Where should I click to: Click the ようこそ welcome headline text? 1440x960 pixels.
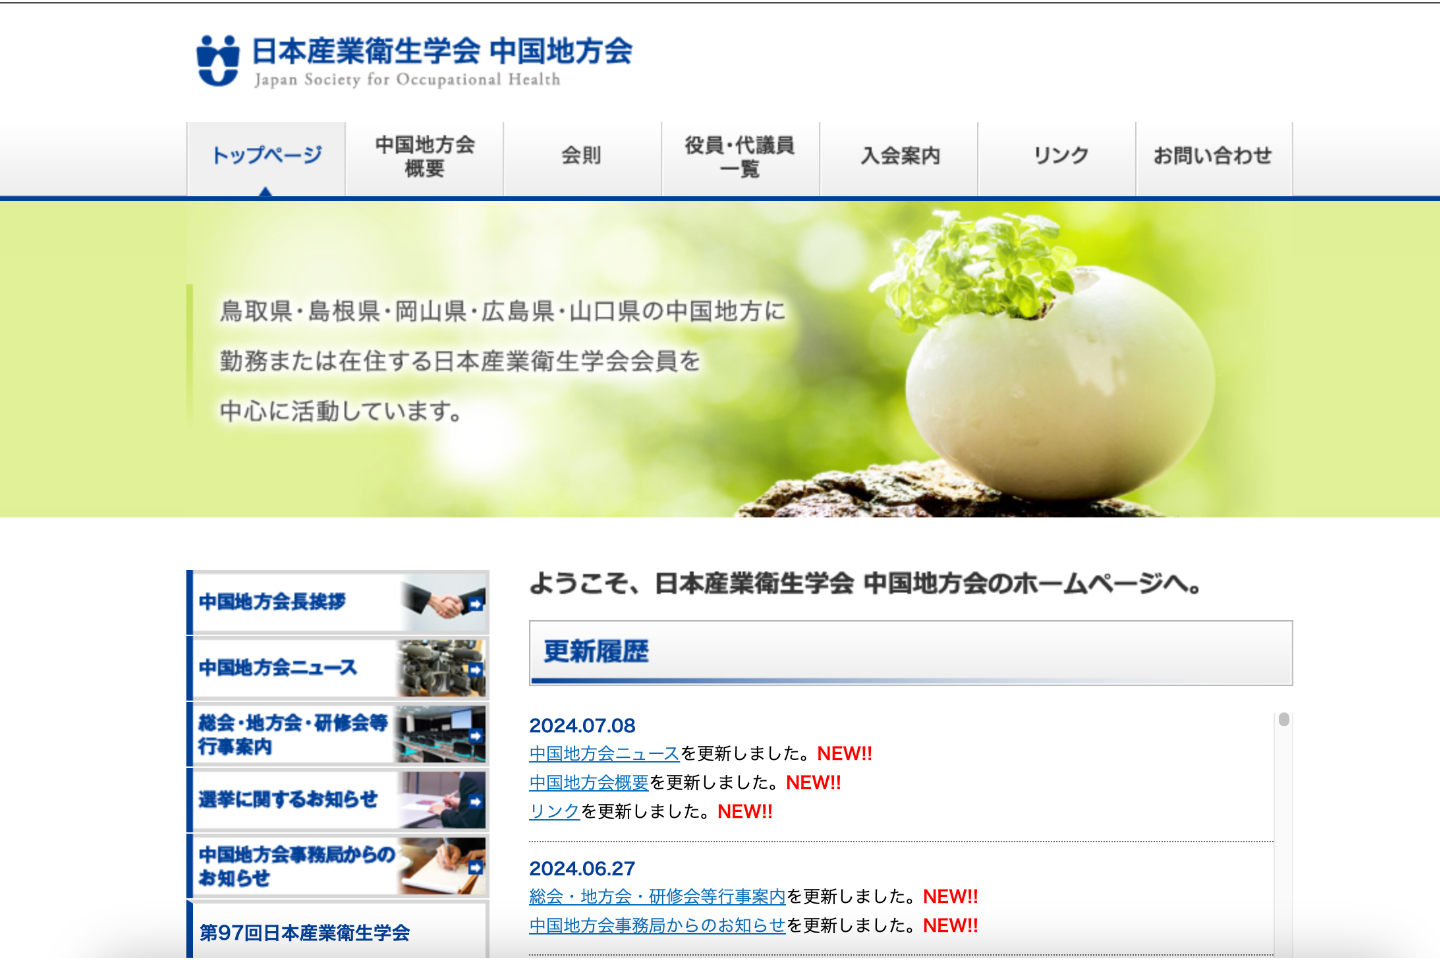(x=865, y=583)
